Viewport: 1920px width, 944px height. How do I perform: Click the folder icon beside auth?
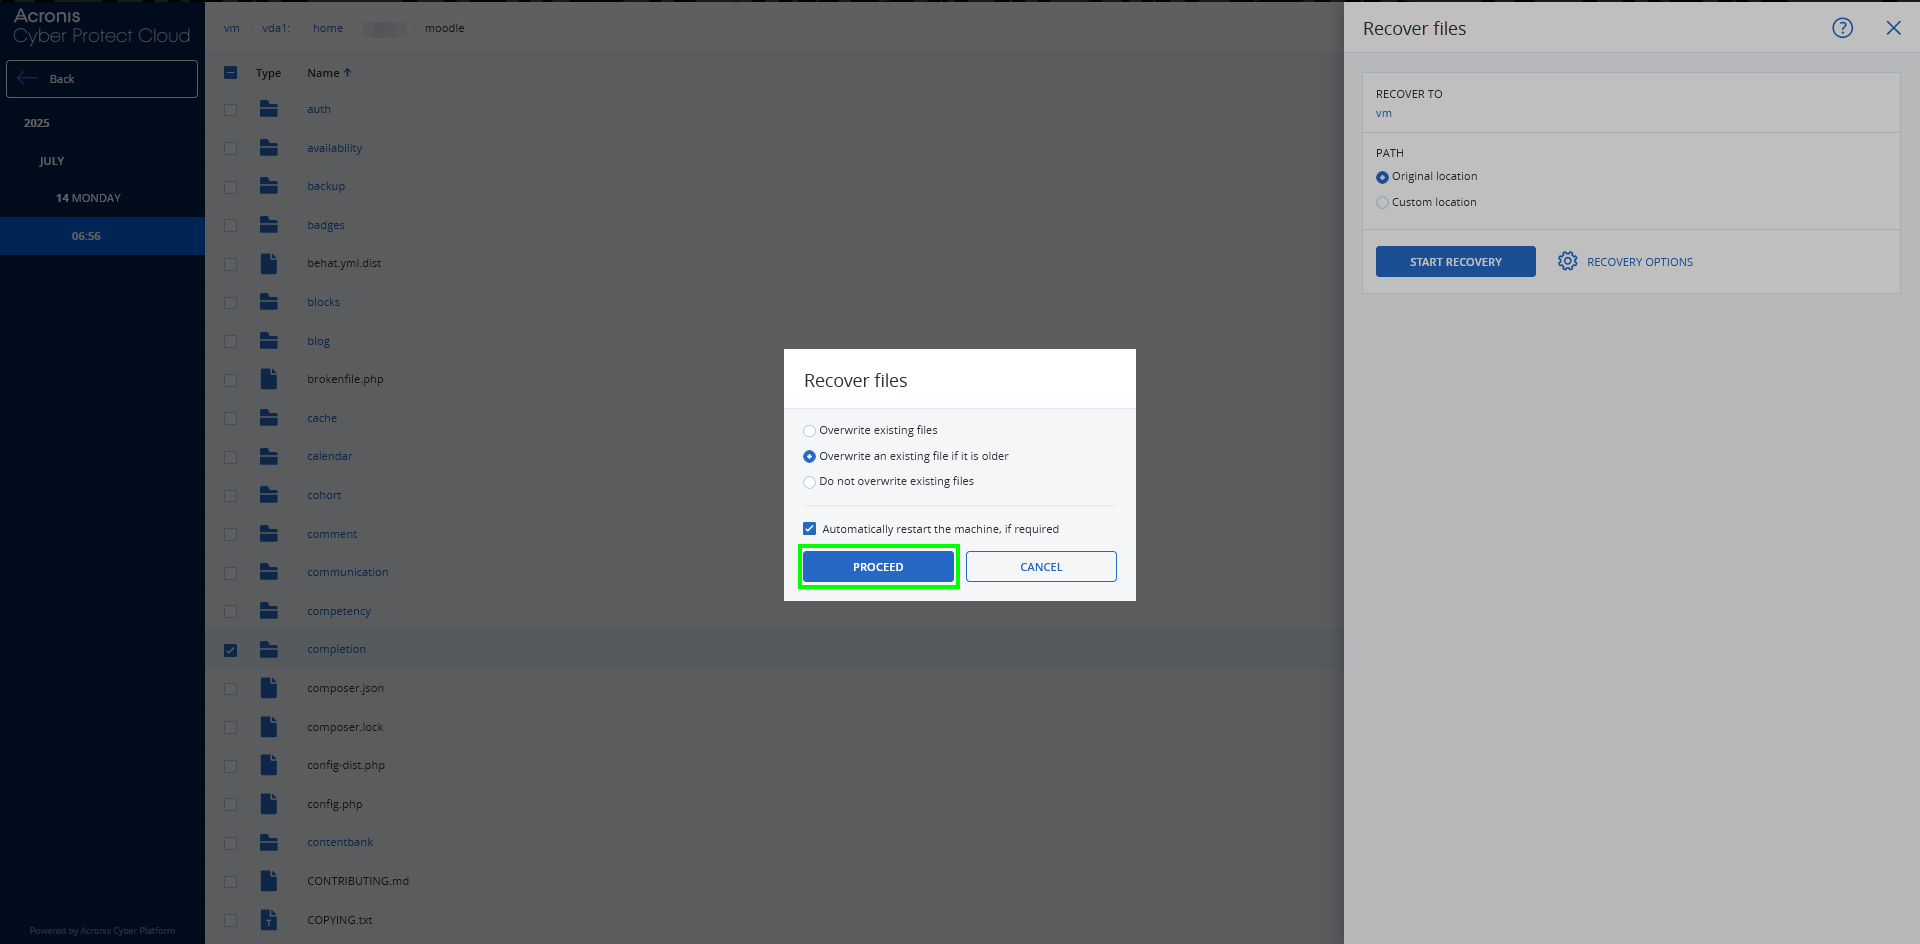pos(269,109)
